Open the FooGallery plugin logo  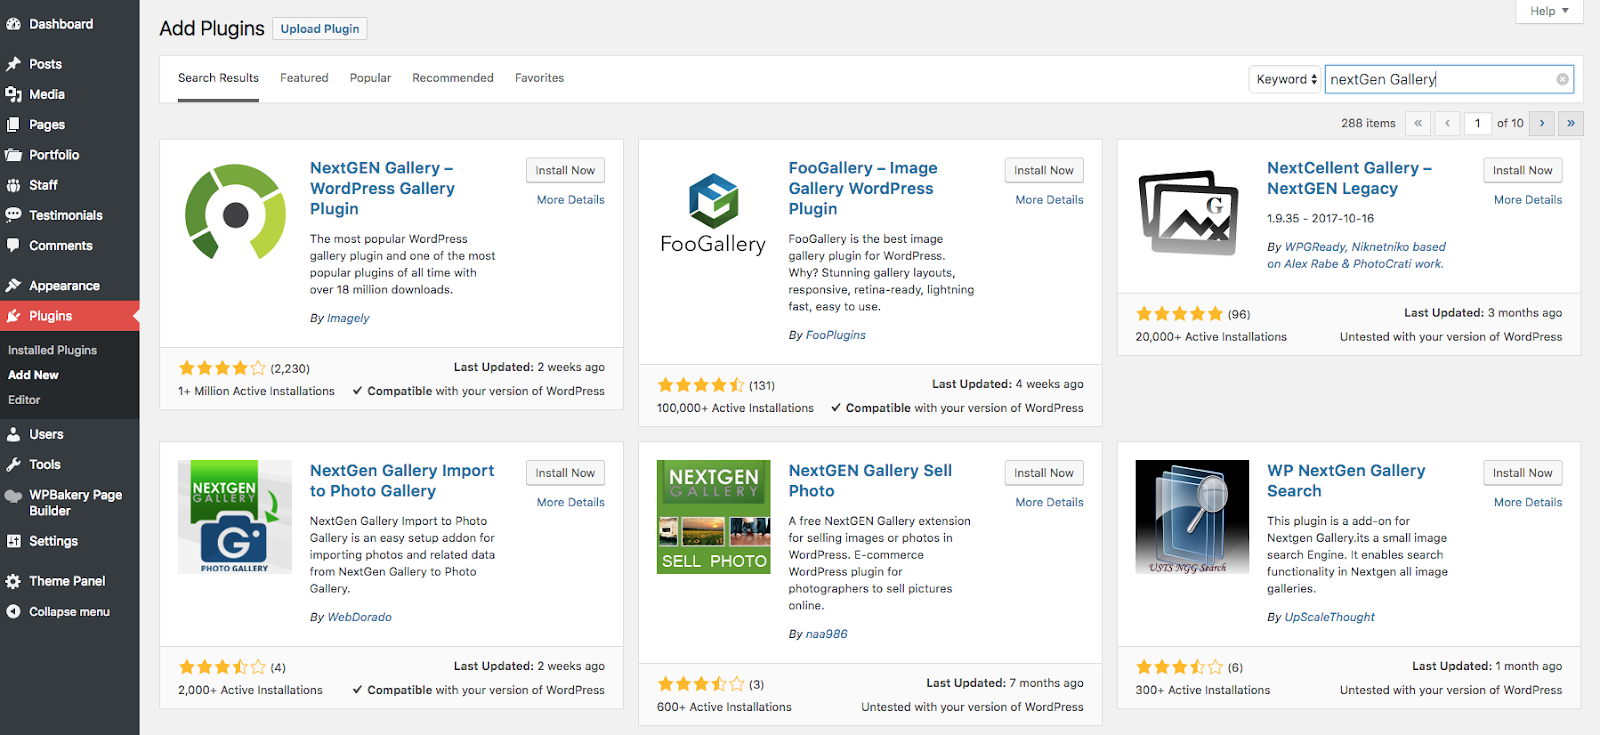[x=713, y=214]
